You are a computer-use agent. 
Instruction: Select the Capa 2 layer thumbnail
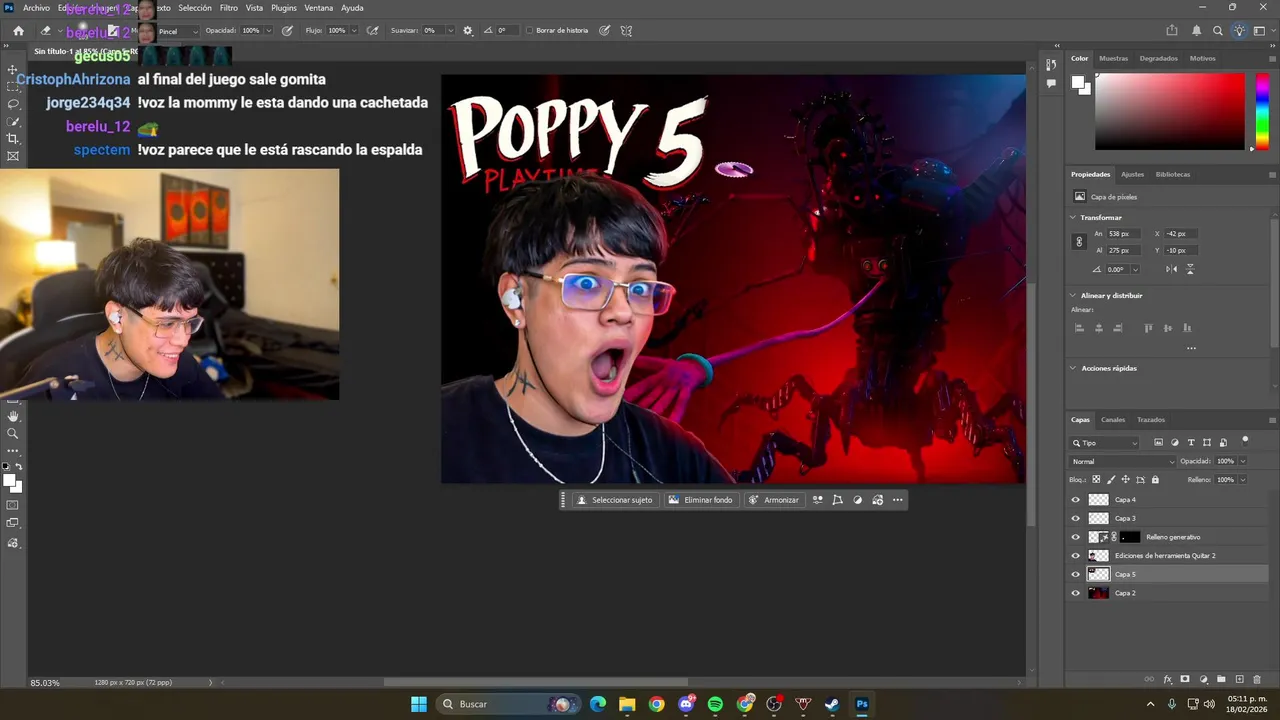pyautogui.click(x=1099, y=593)
